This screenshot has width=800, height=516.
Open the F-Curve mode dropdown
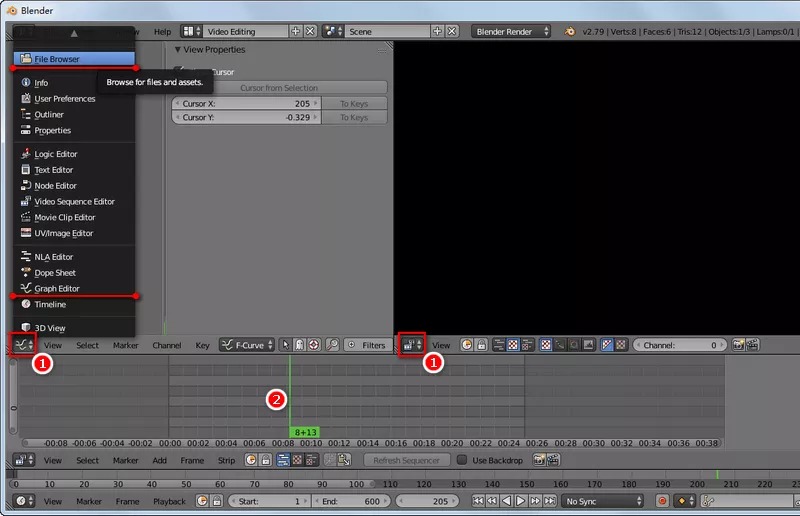247,345
